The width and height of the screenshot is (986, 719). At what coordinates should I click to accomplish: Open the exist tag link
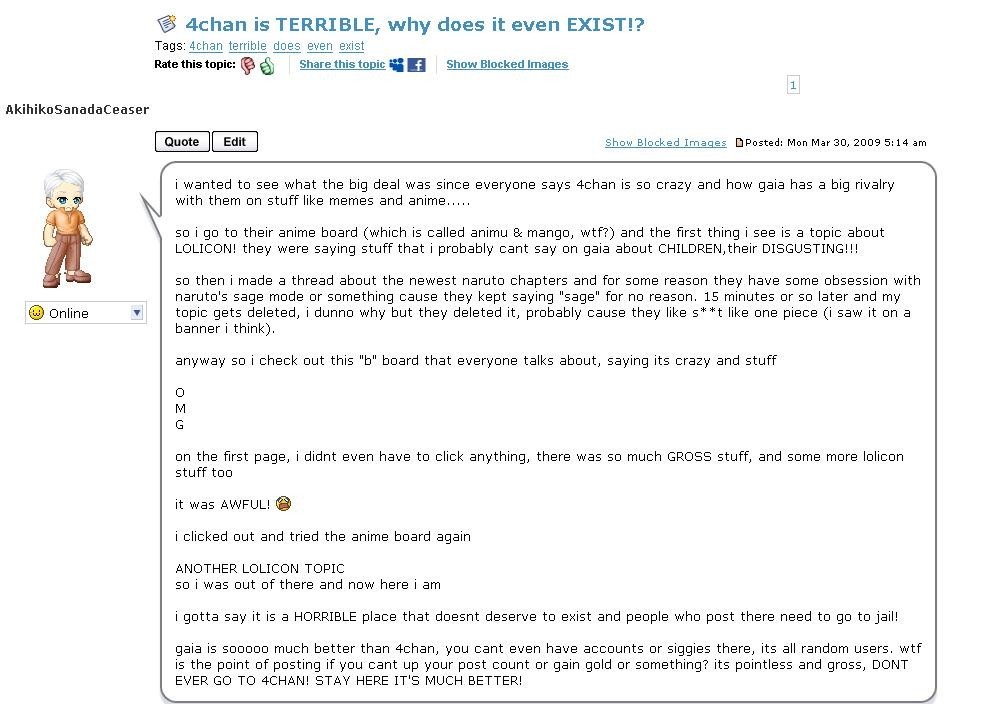[x=352, y=46]
